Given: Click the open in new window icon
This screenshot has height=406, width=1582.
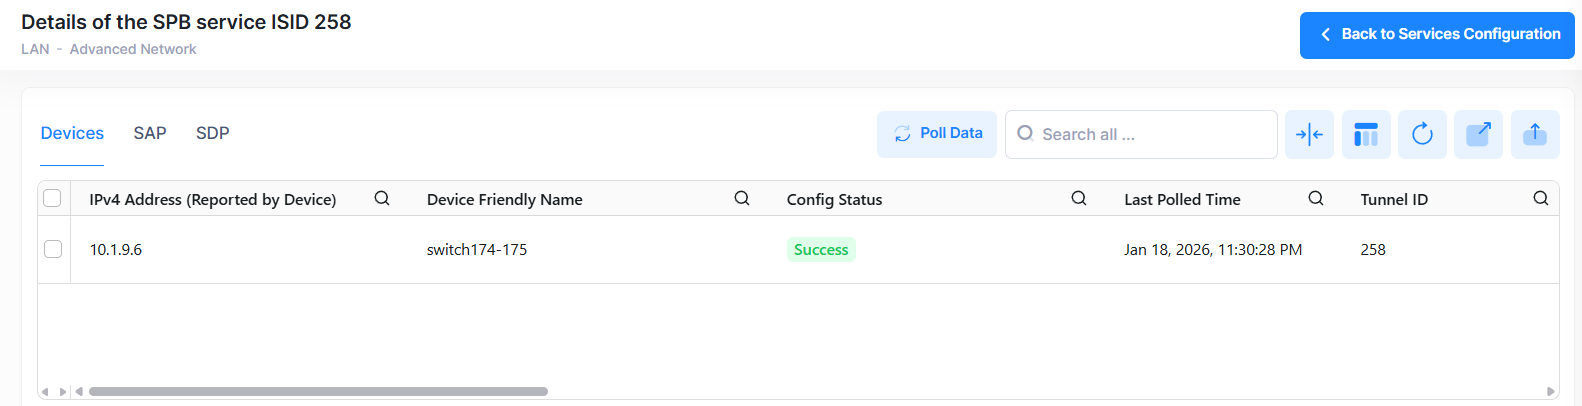Looking at the screenshot, I should click(x=1478, y=134).
